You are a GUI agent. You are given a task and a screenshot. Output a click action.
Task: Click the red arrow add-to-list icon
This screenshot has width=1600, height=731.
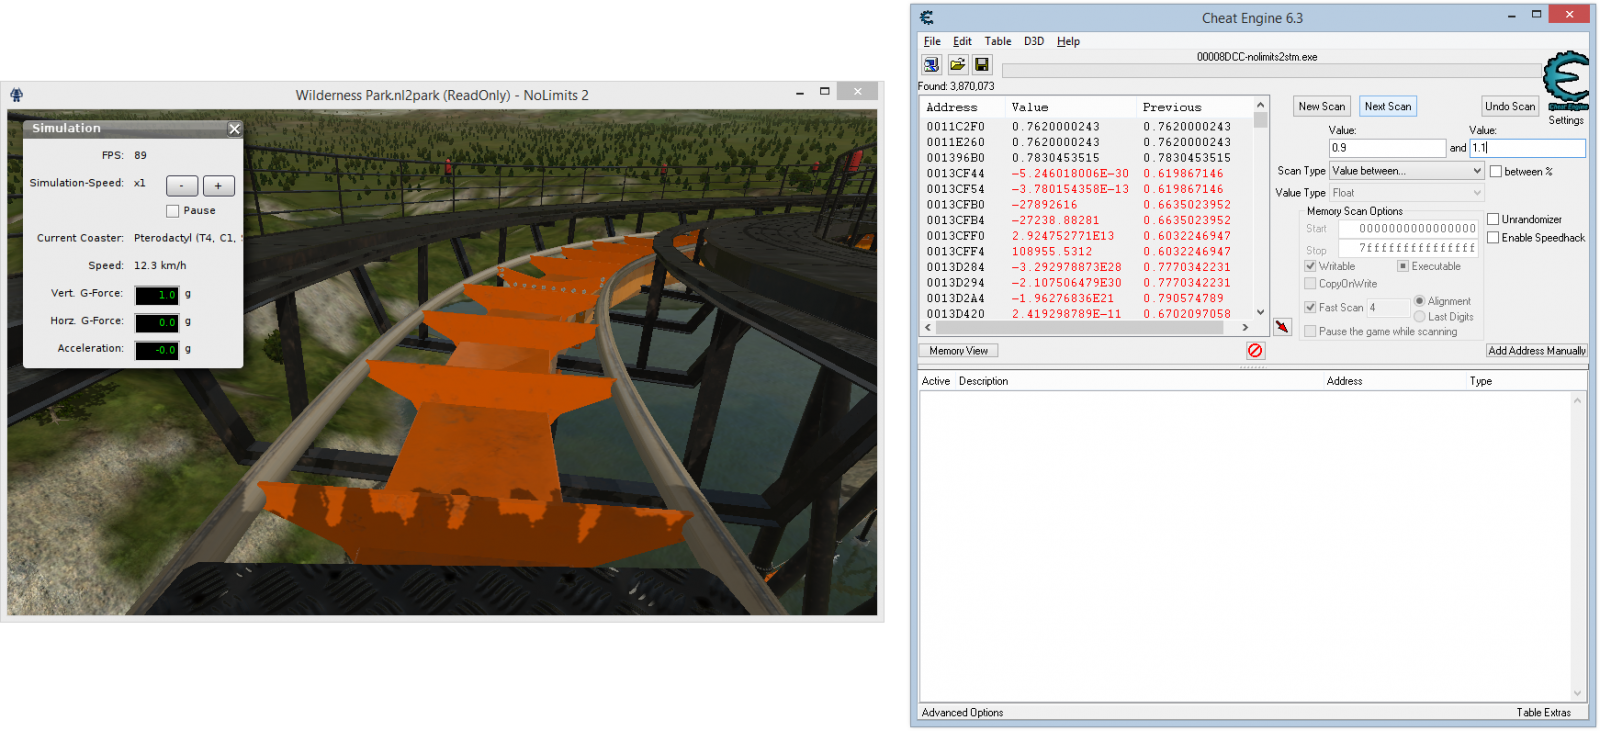(x=1282, y=327)
